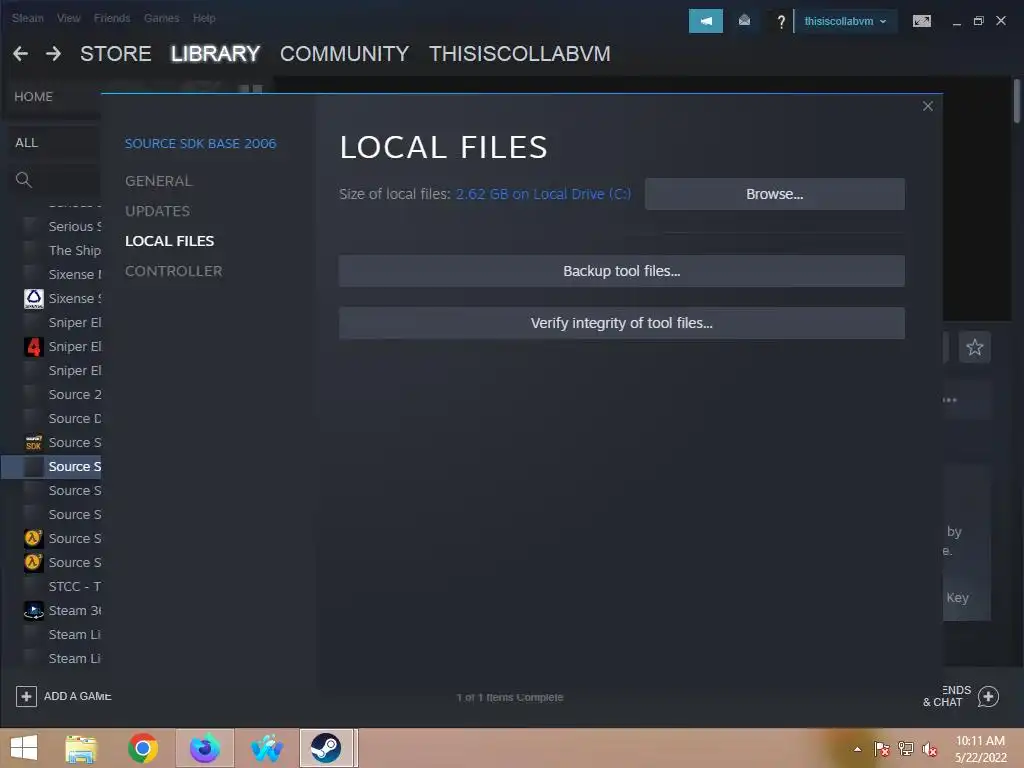This screenshot has width=1024, height=768.
Task: Click the Action Center flag tray icon
Action: pos(882,749)
